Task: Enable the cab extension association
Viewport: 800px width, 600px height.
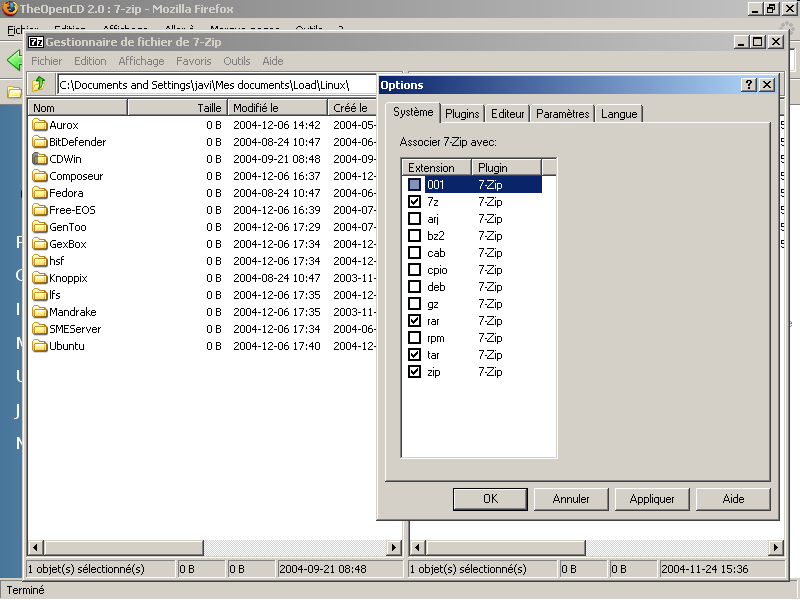Action: [414, 253]
